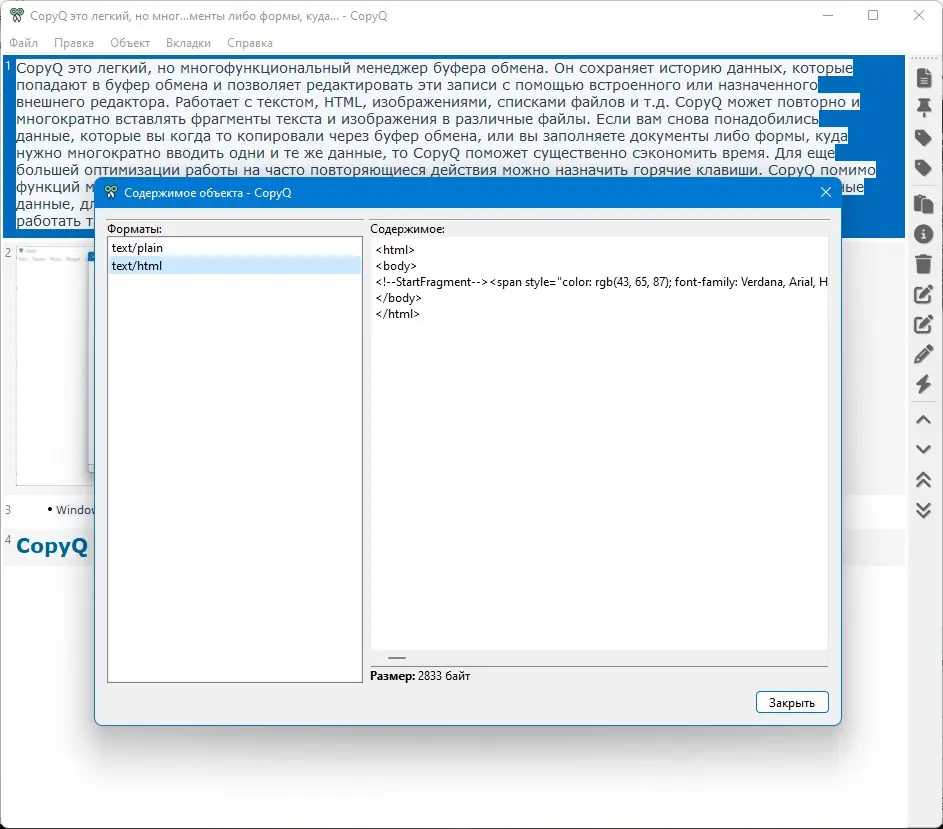Viewport: 943px width, 829px height.
Task: Select the text/plain format
Action: (235, 248)
